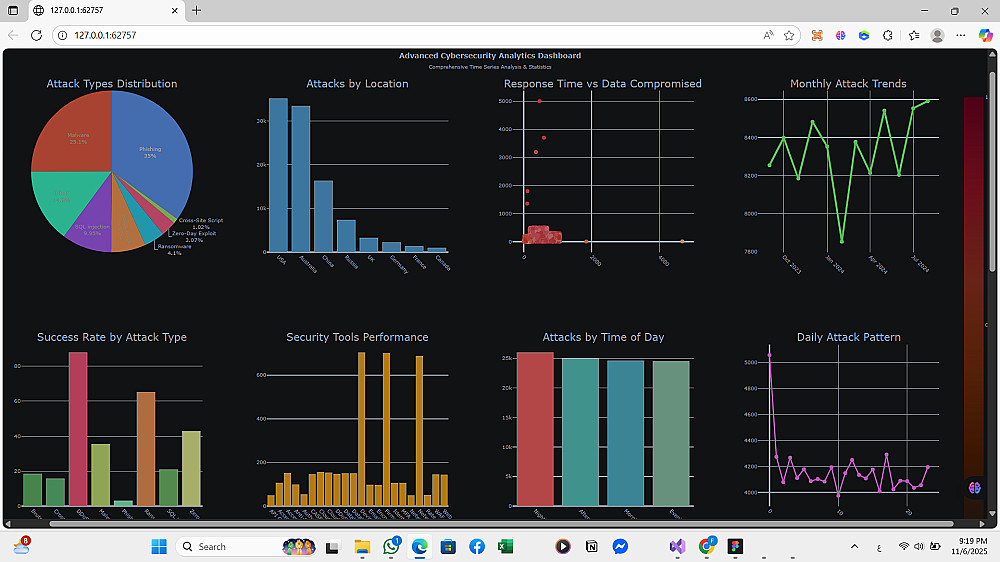Screen dimensions: 1000x562
Task: Open Messenger from taskbar
Action: [620, 547]
